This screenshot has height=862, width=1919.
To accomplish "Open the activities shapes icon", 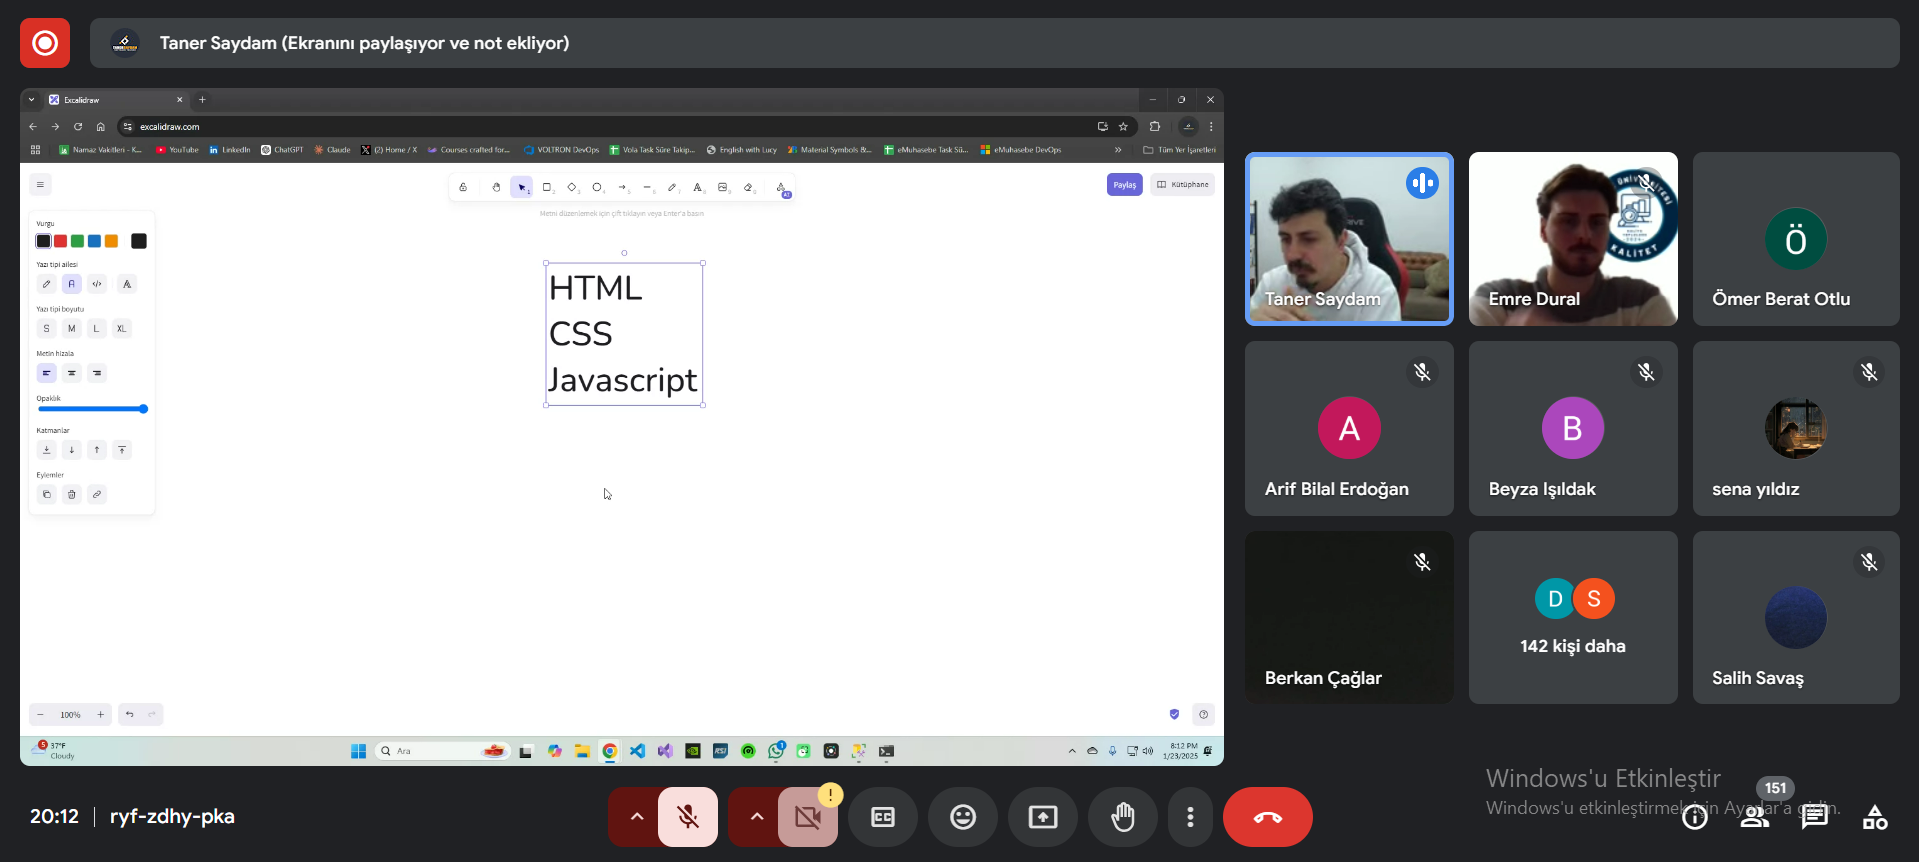I will pyautogui.click(x=1875, y=818).
